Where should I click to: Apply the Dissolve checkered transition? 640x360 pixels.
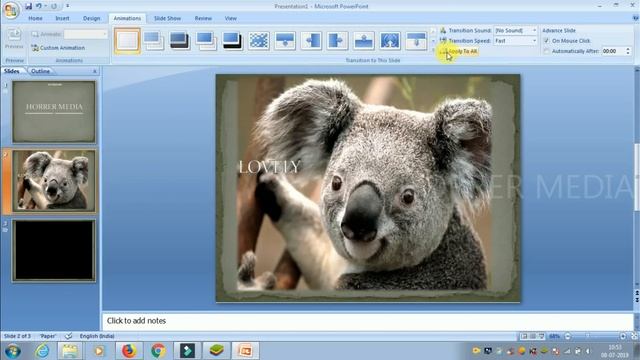click(x=259, y=41)
